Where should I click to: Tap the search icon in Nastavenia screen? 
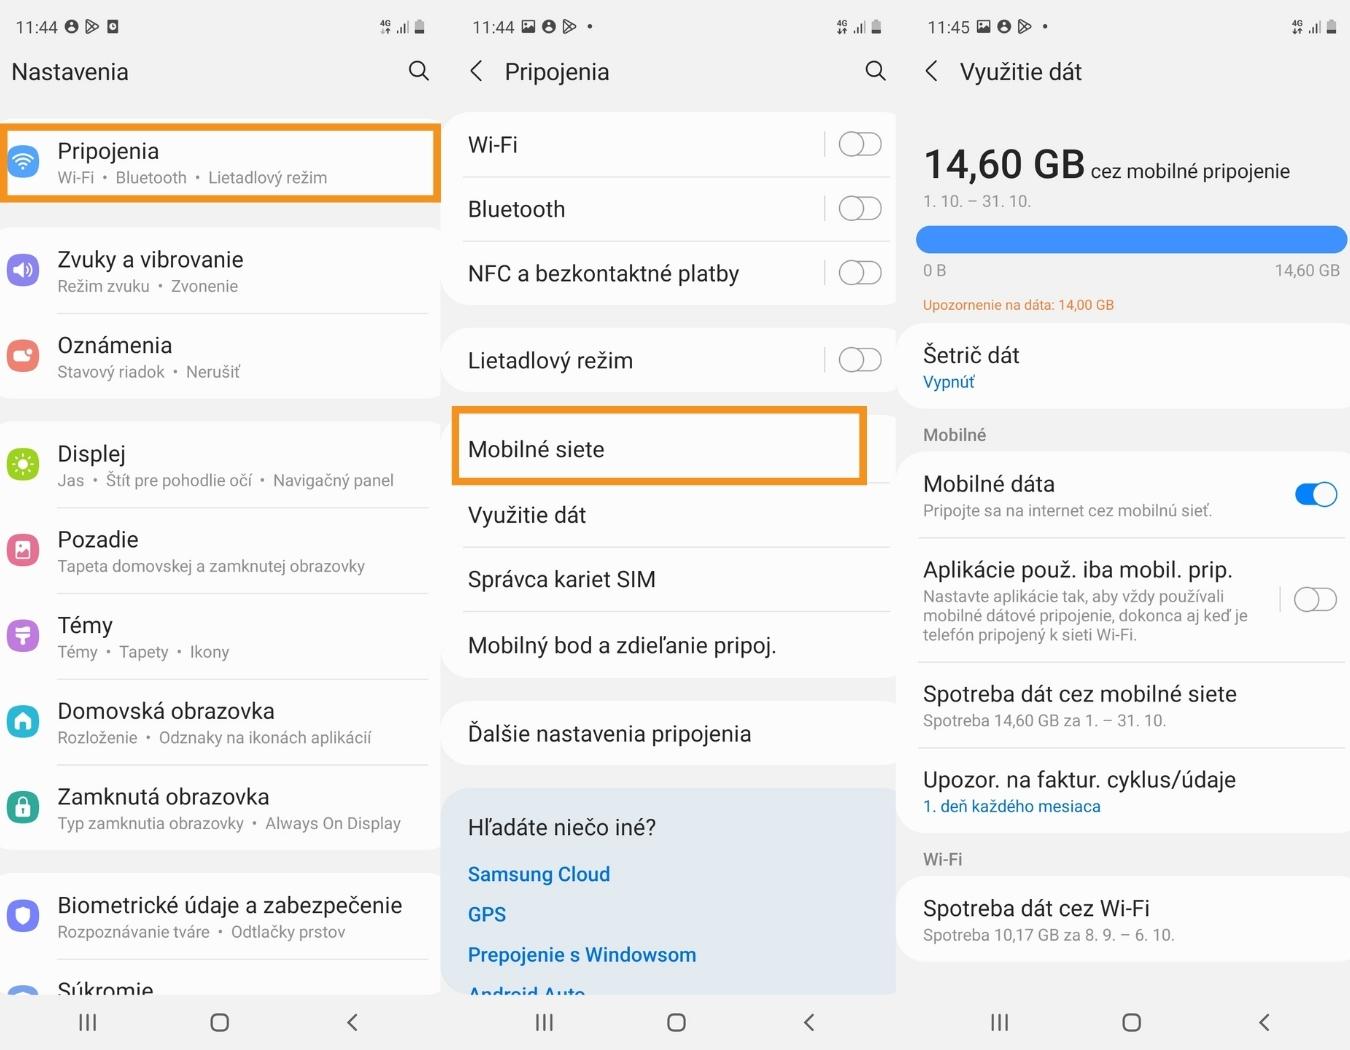(x=419, y=71)
